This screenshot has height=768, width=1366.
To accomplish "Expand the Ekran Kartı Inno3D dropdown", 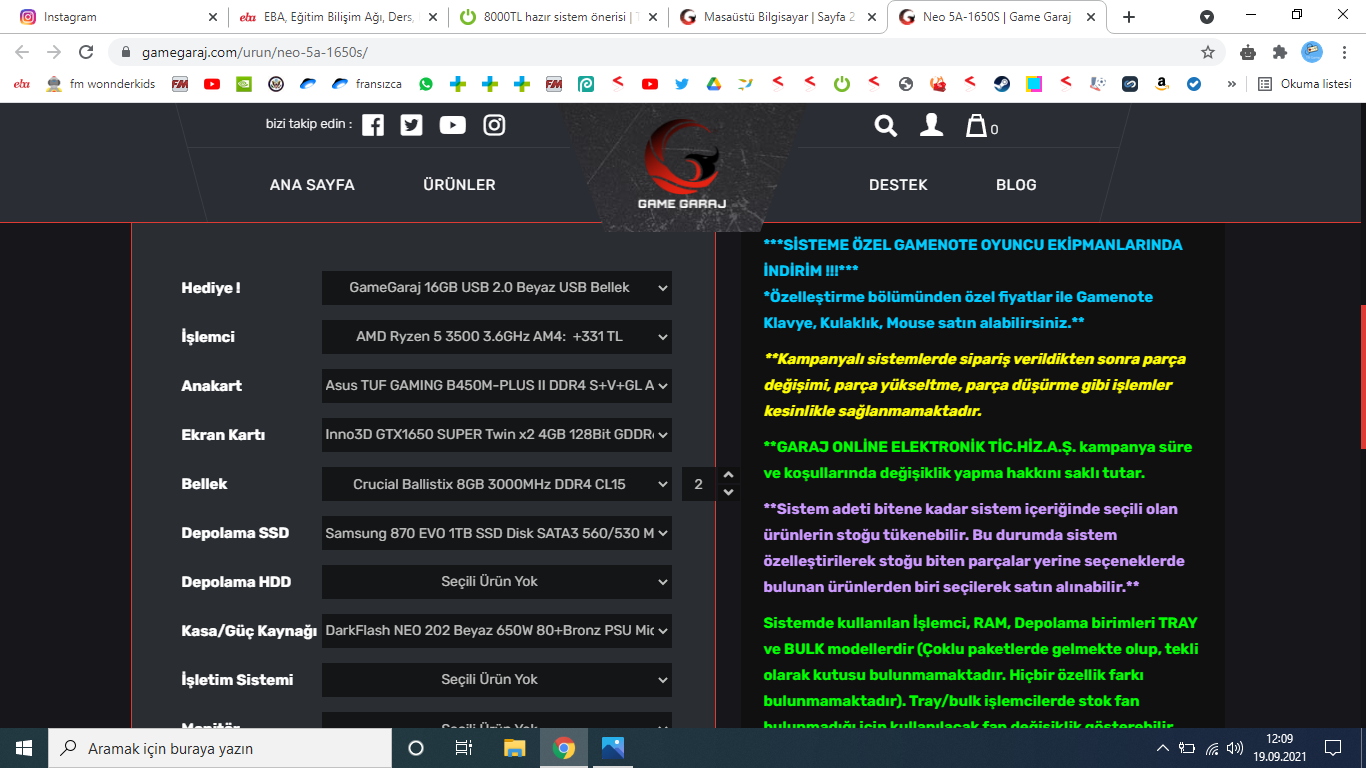I will click(497, 435).
